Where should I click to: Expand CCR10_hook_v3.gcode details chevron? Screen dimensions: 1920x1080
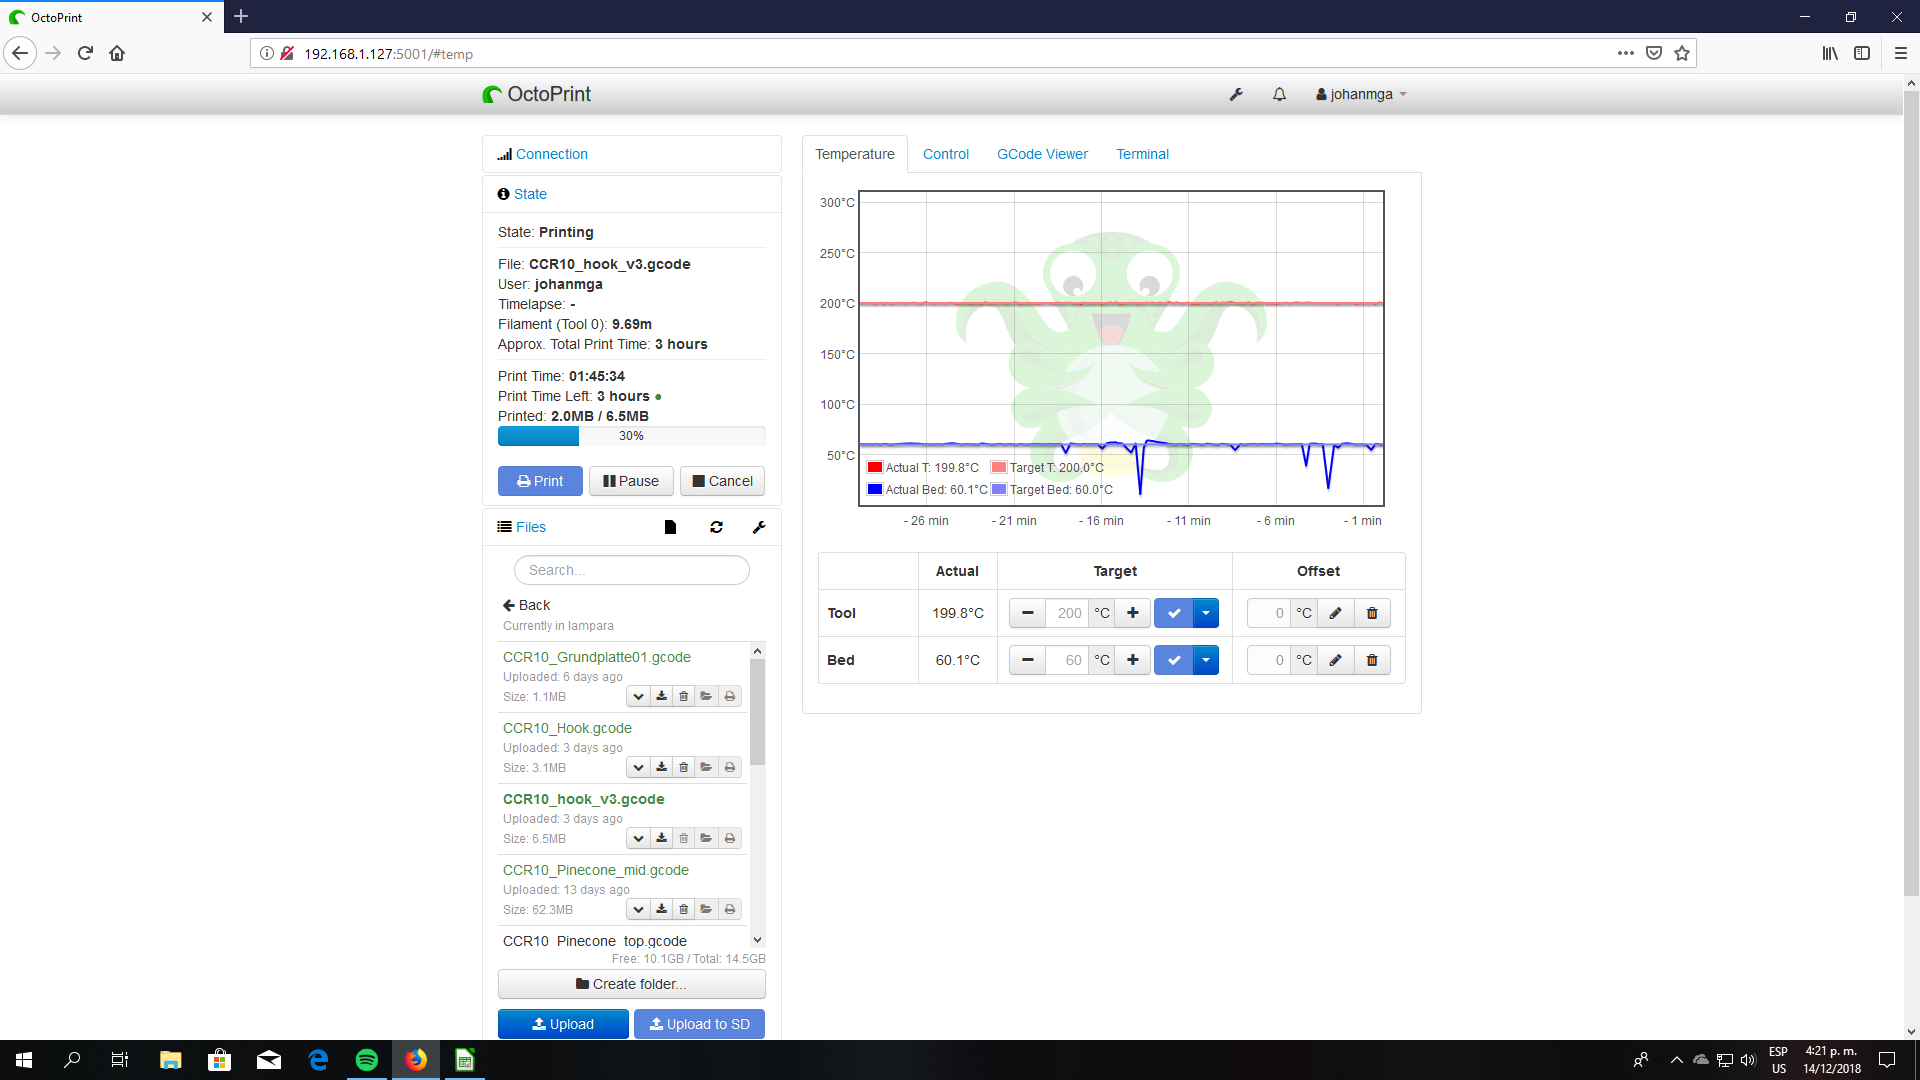(638, 838)
